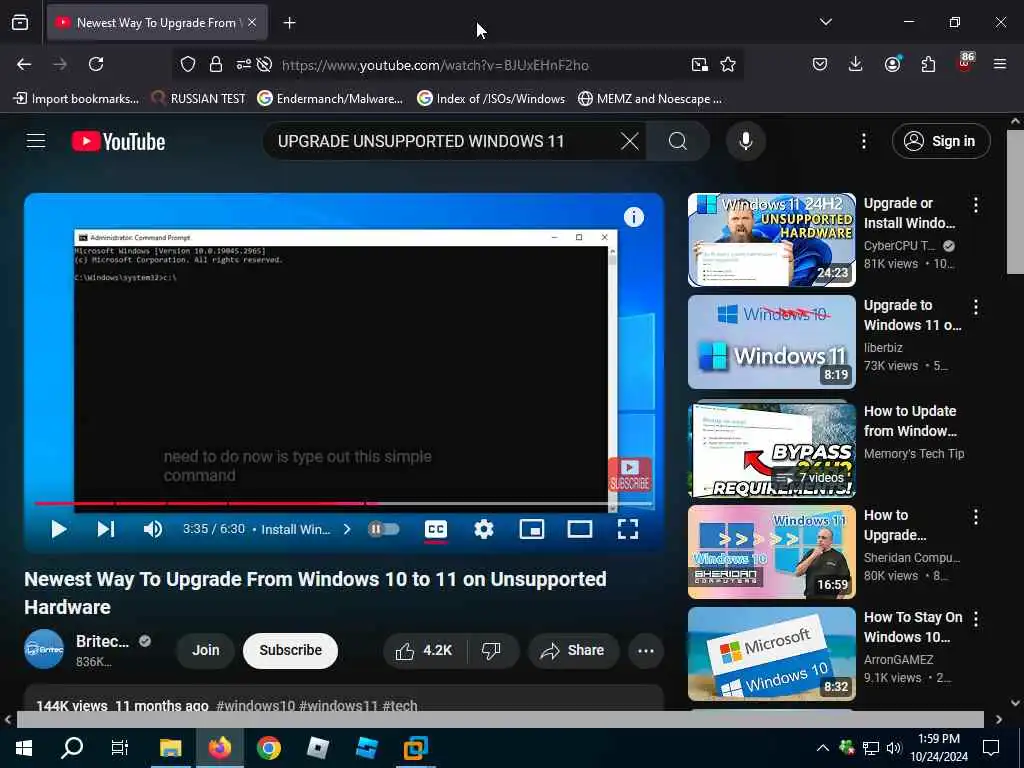Seek on the red video progress bar
The height and width of the screenshot is (768, 1024).
tap(343, 504)
